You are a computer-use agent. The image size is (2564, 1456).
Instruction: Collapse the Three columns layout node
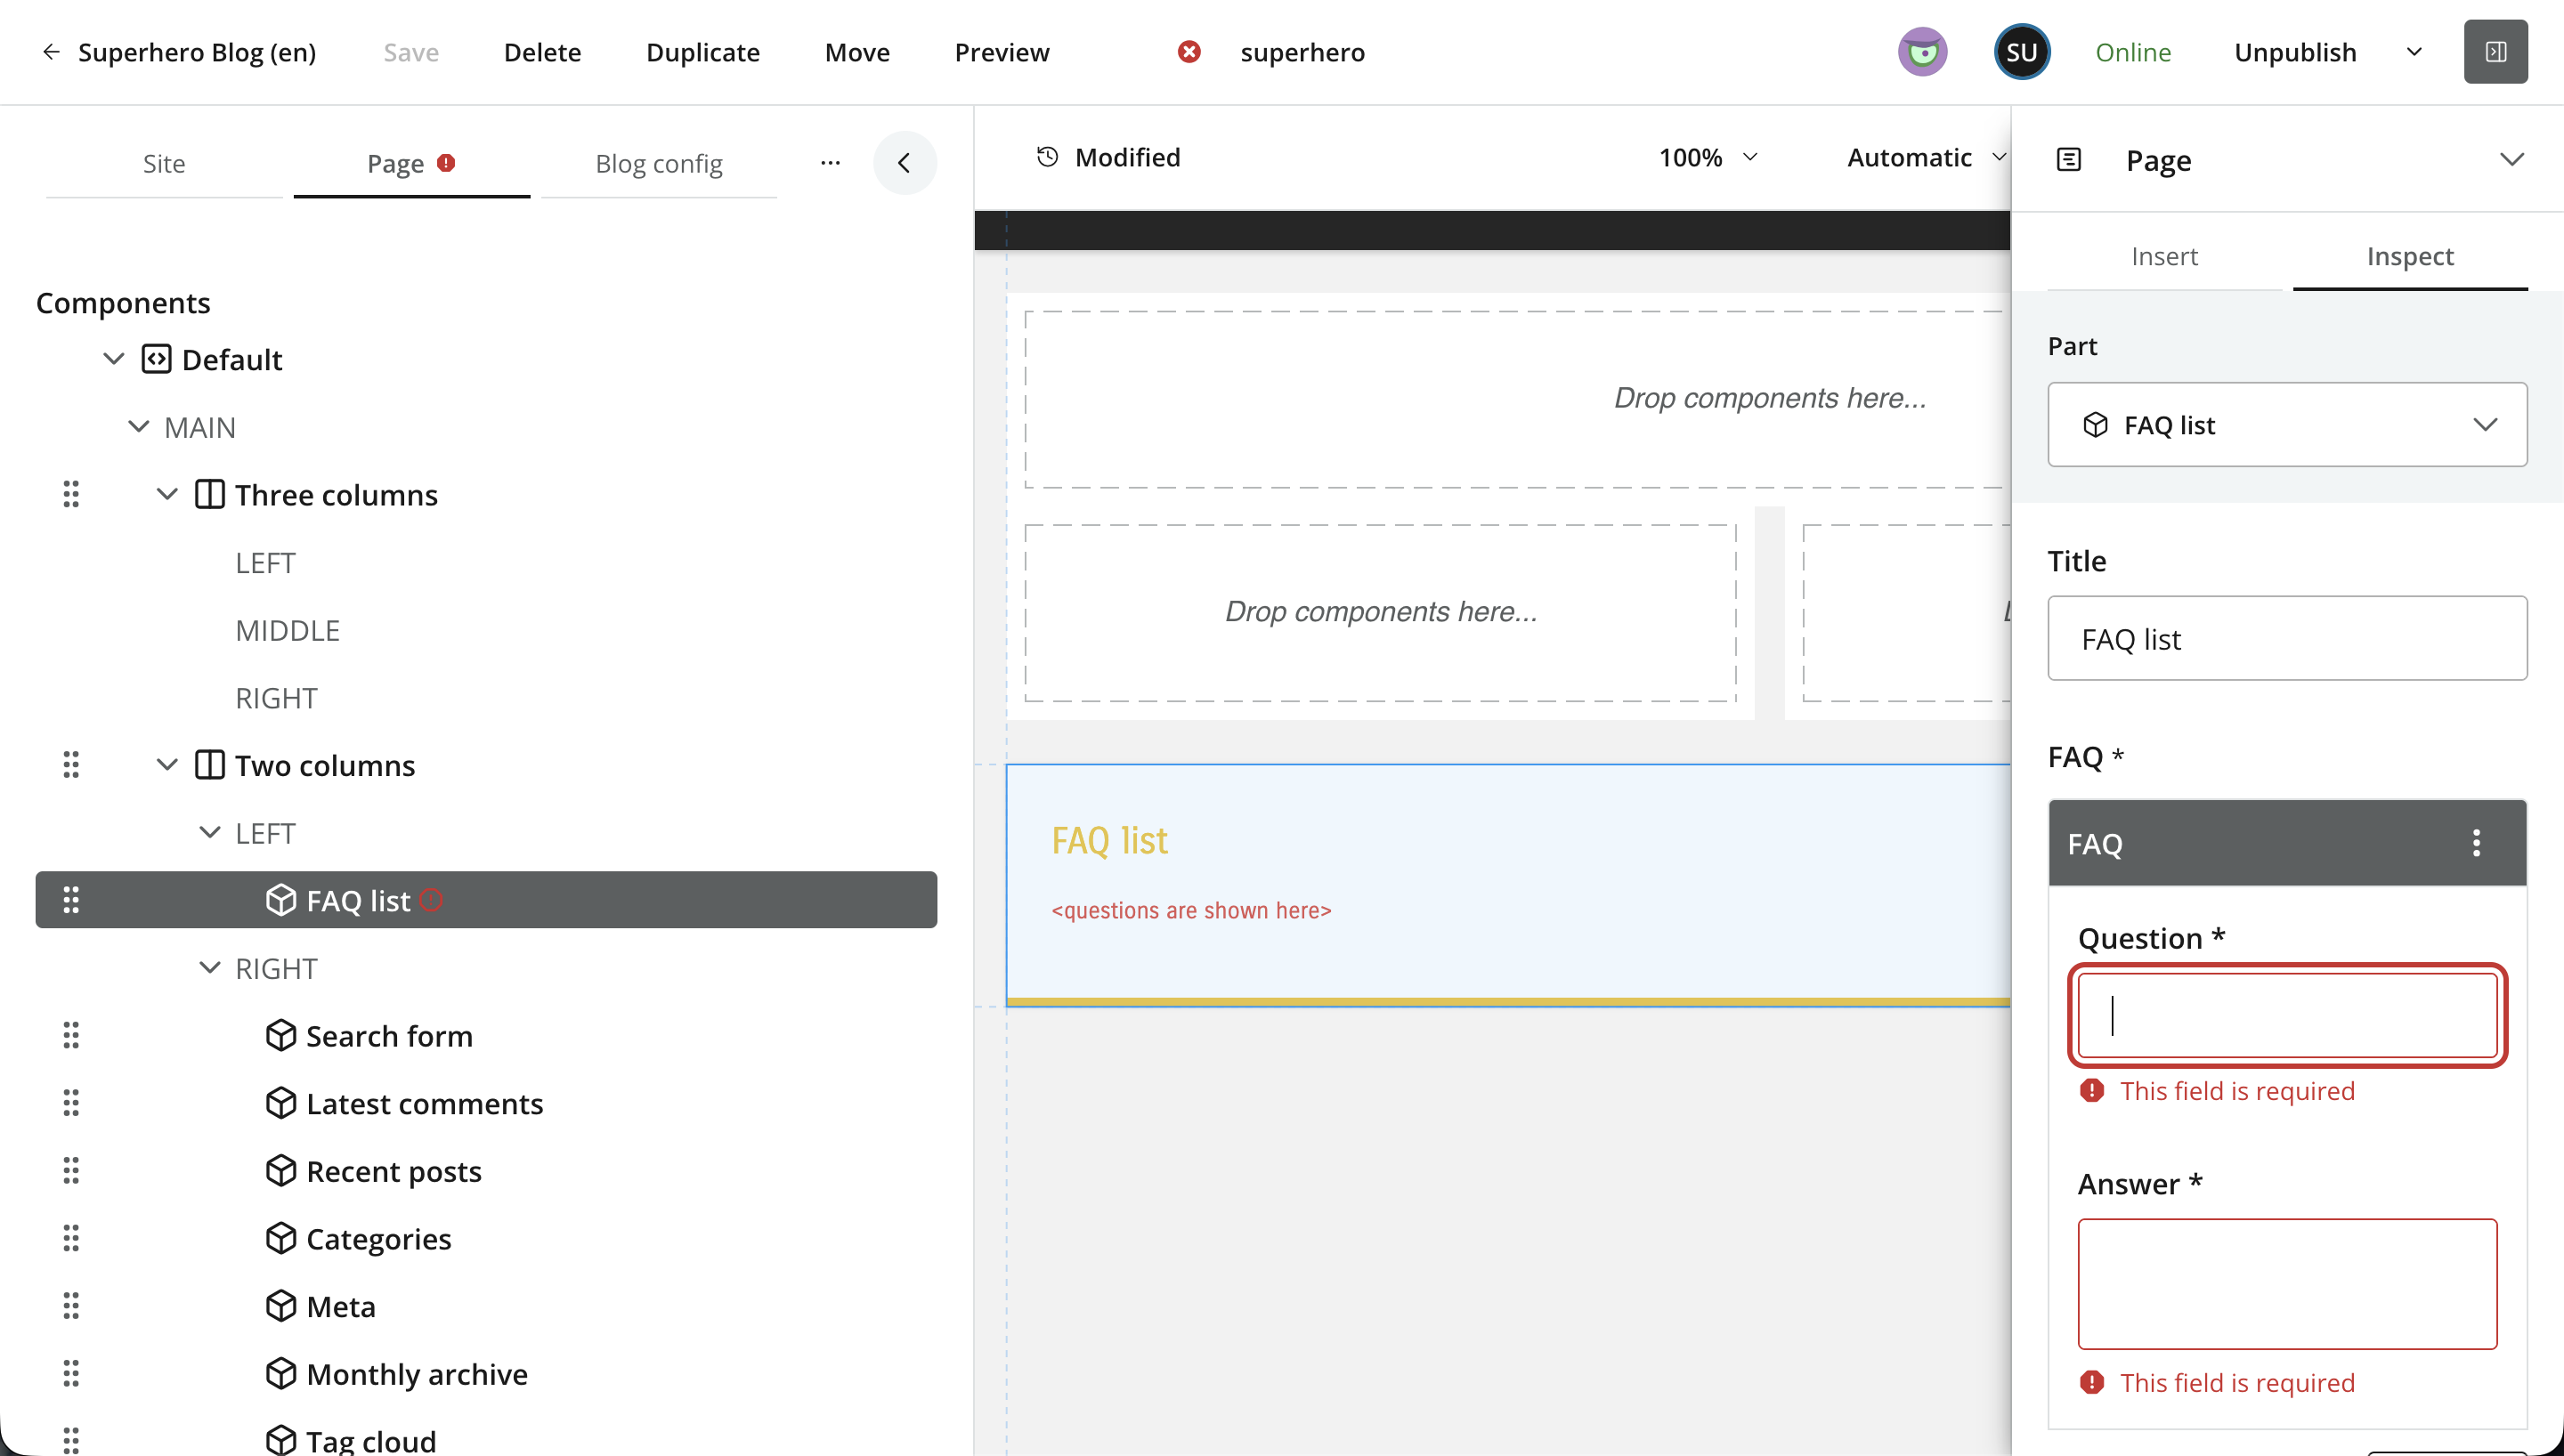pyautogui.click(x=167, y=494)
